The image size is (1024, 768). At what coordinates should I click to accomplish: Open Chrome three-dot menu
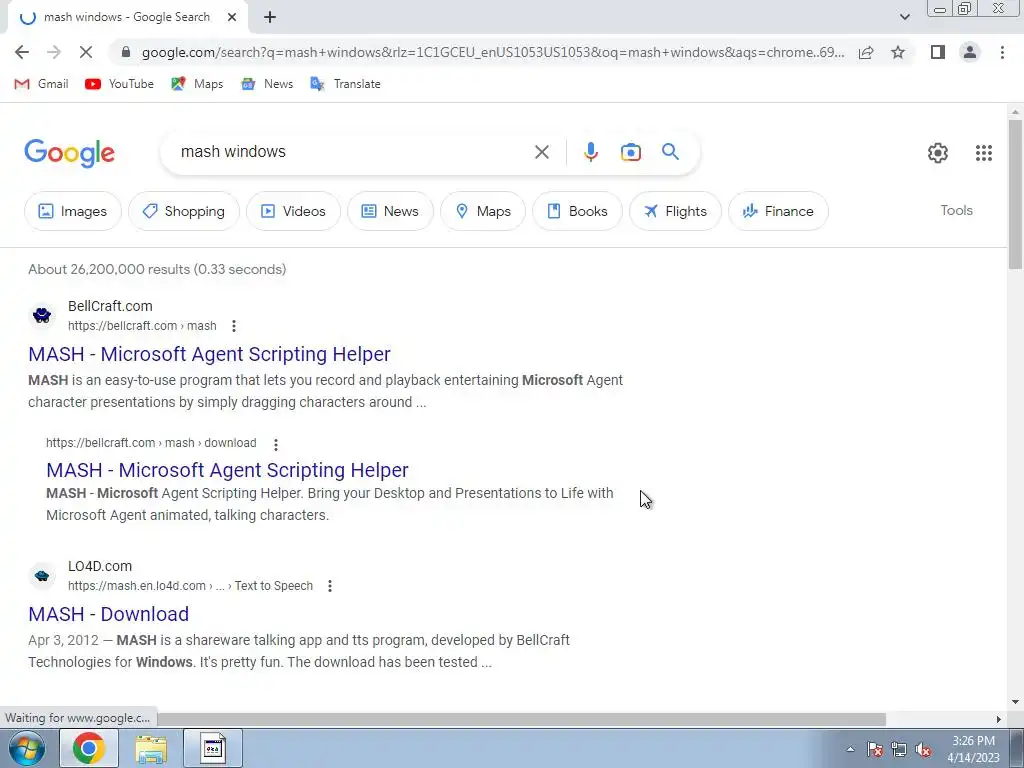coord(1002,52)
